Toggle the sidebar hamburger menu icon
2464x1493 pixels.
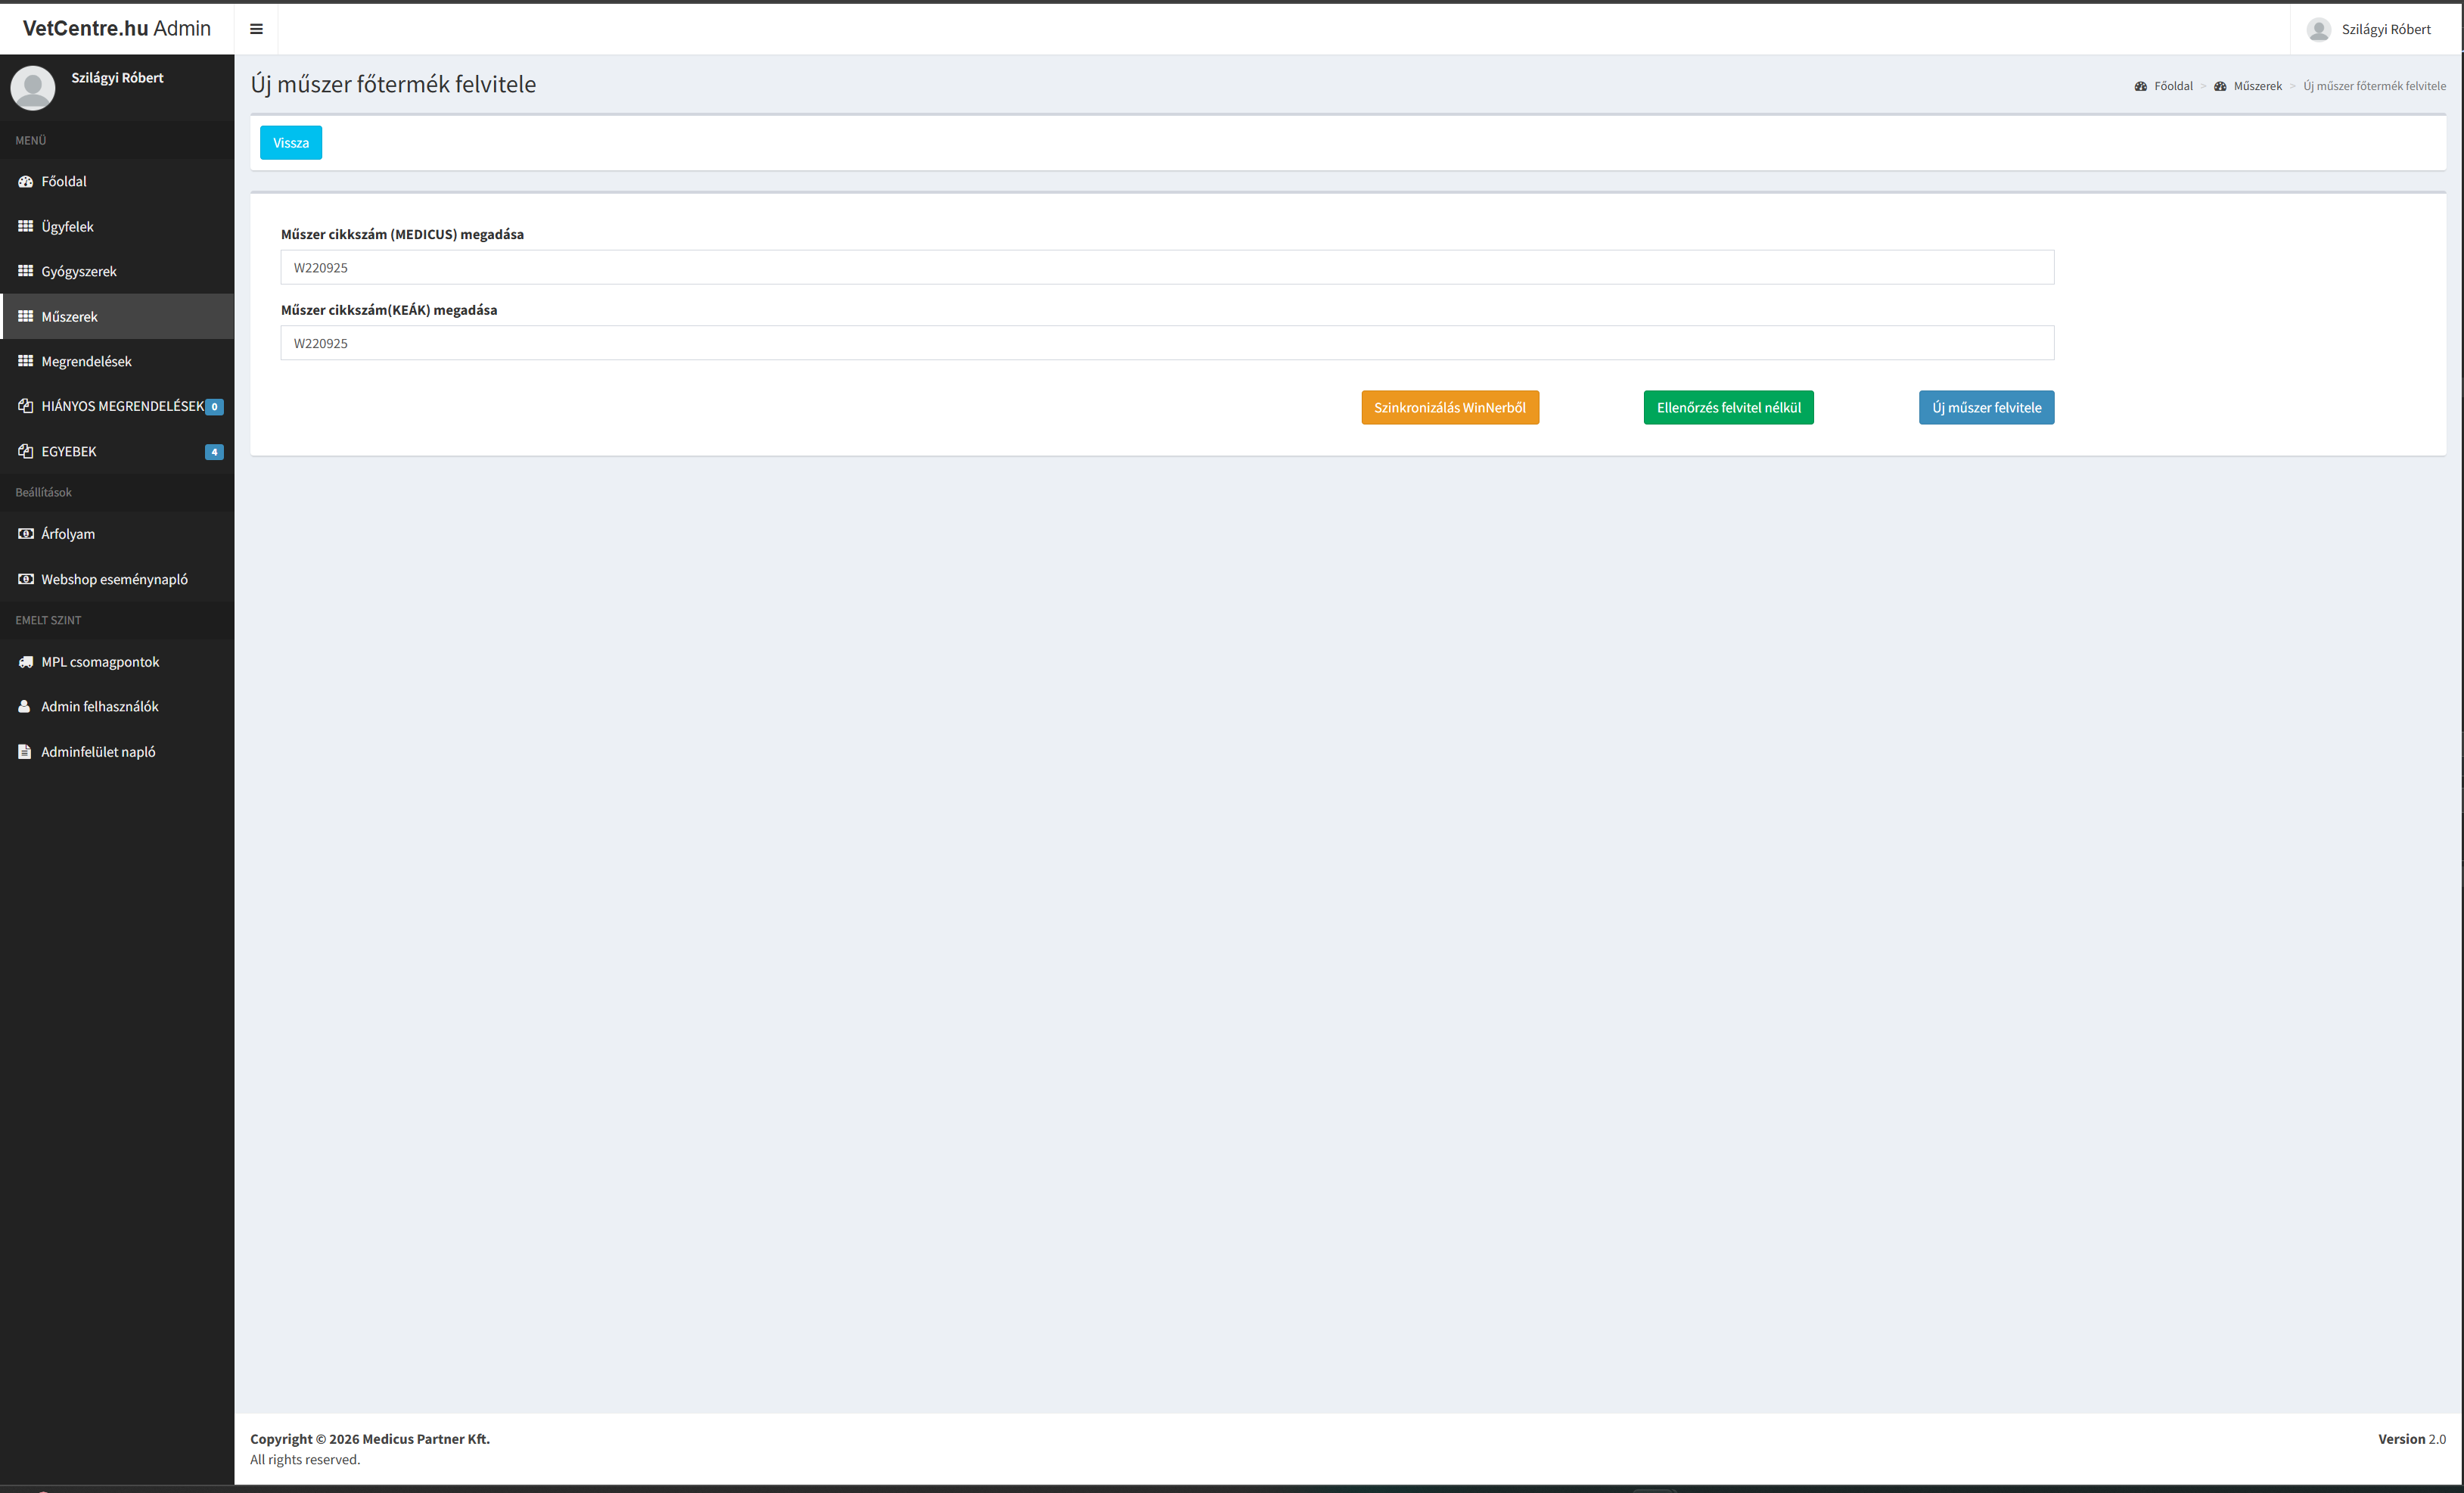pyautogui.click(x=256, y=29)
